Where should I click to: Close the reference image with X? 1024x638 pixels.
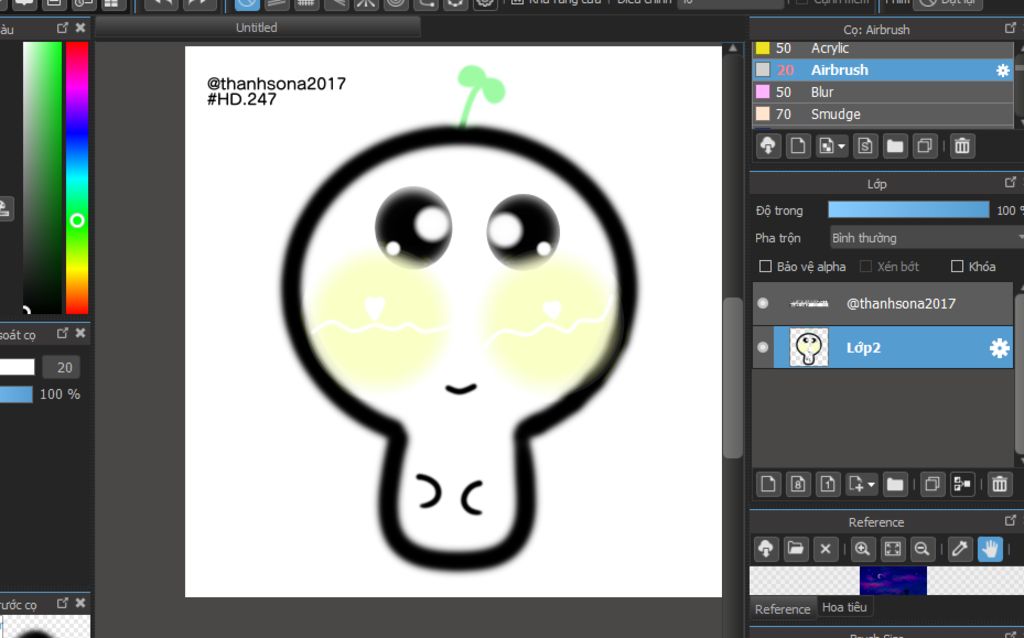(825, 549)
